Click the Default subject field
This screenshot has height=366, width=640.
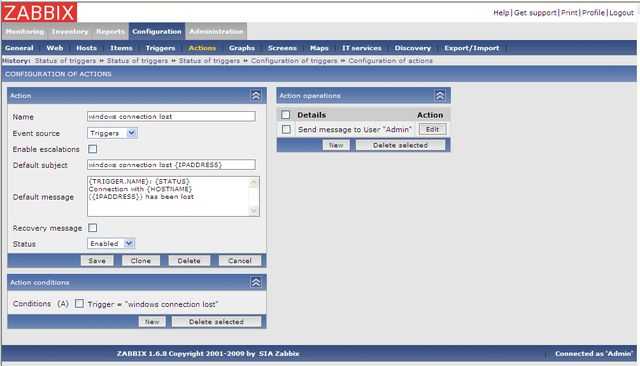pos(171,164)
